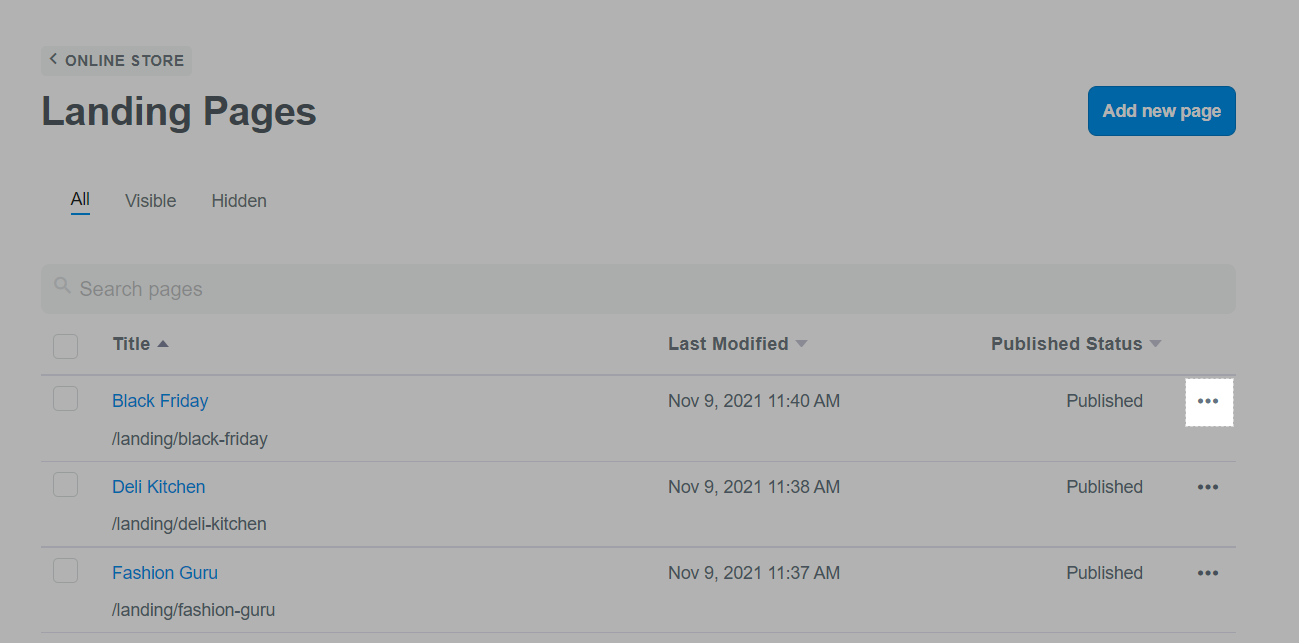Image resolution: width=1299 pixels, height=643 pixels.
Task: Open the Deli Kitchen page link
Action: pyautogui.click(x=158, y=487)
